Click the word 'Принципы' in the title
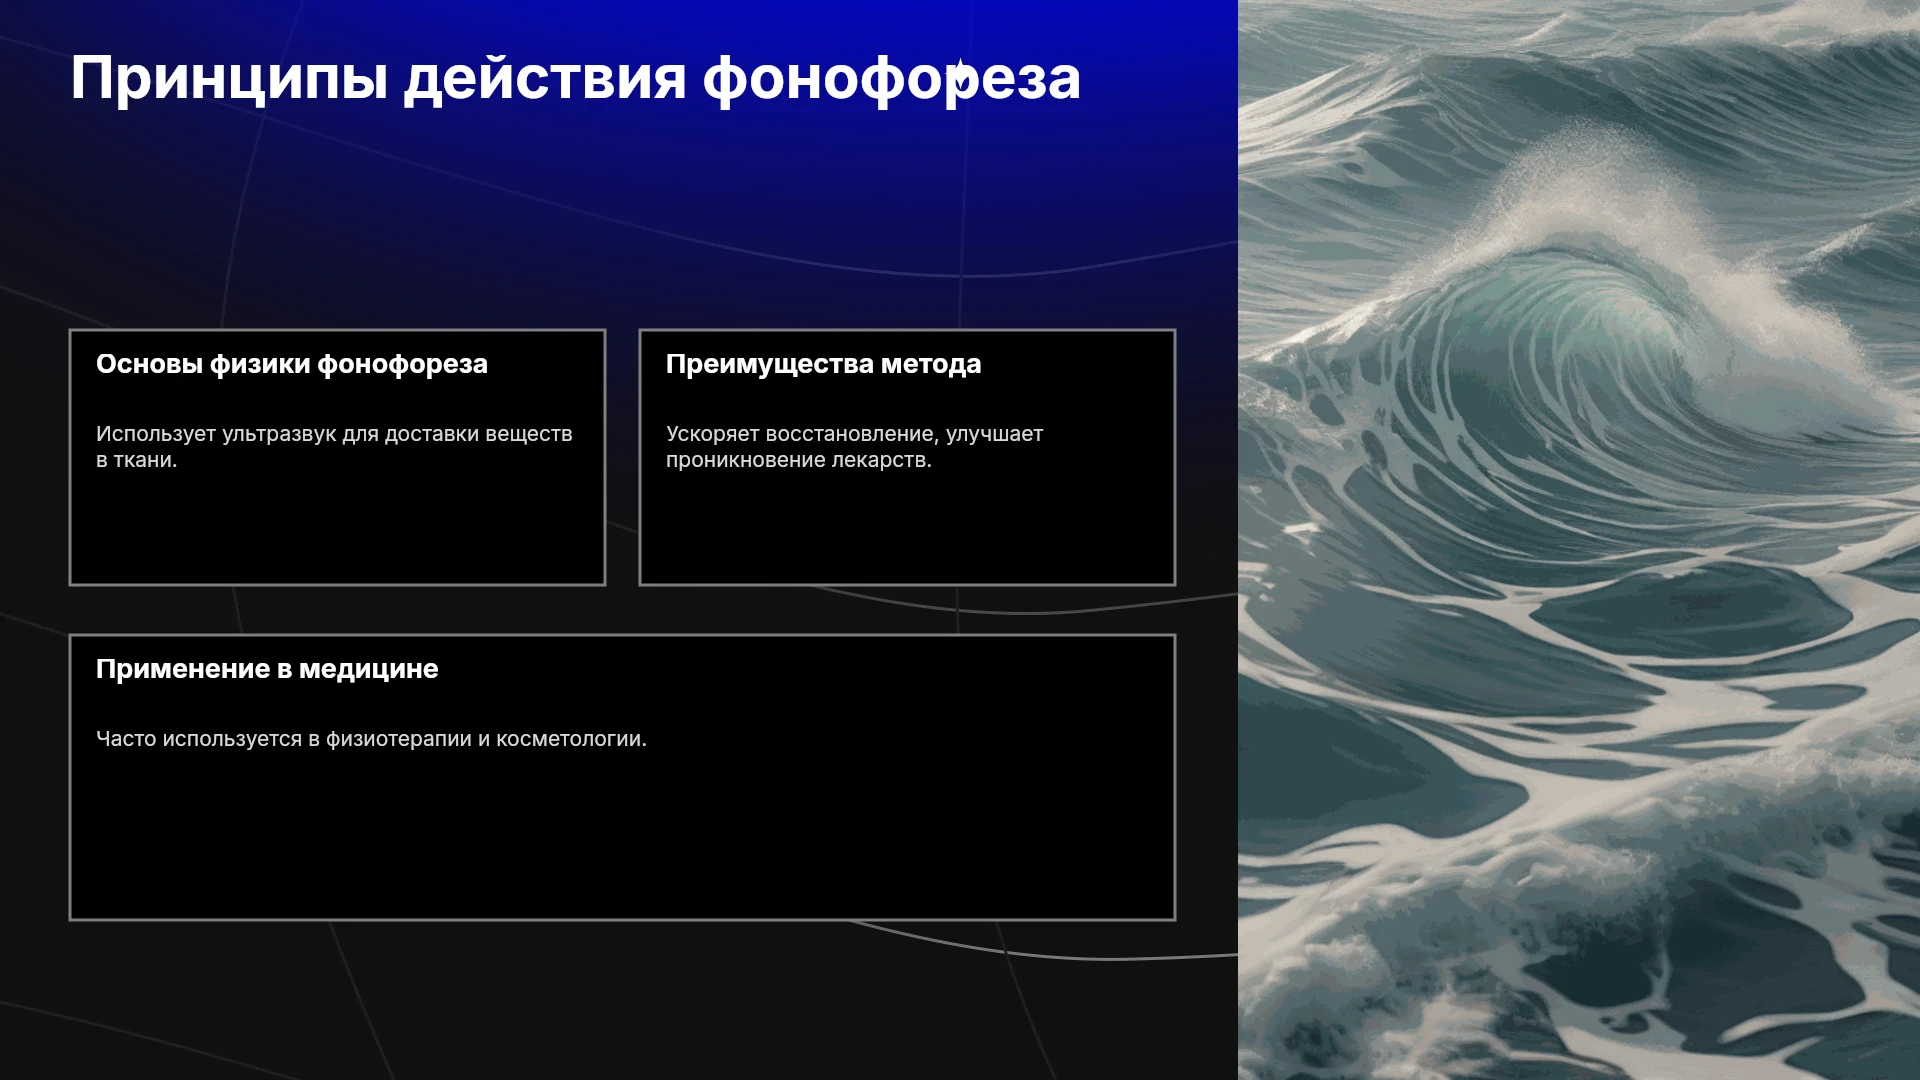This screenshot has height=1080, width=1920. [x=229, y=79]
